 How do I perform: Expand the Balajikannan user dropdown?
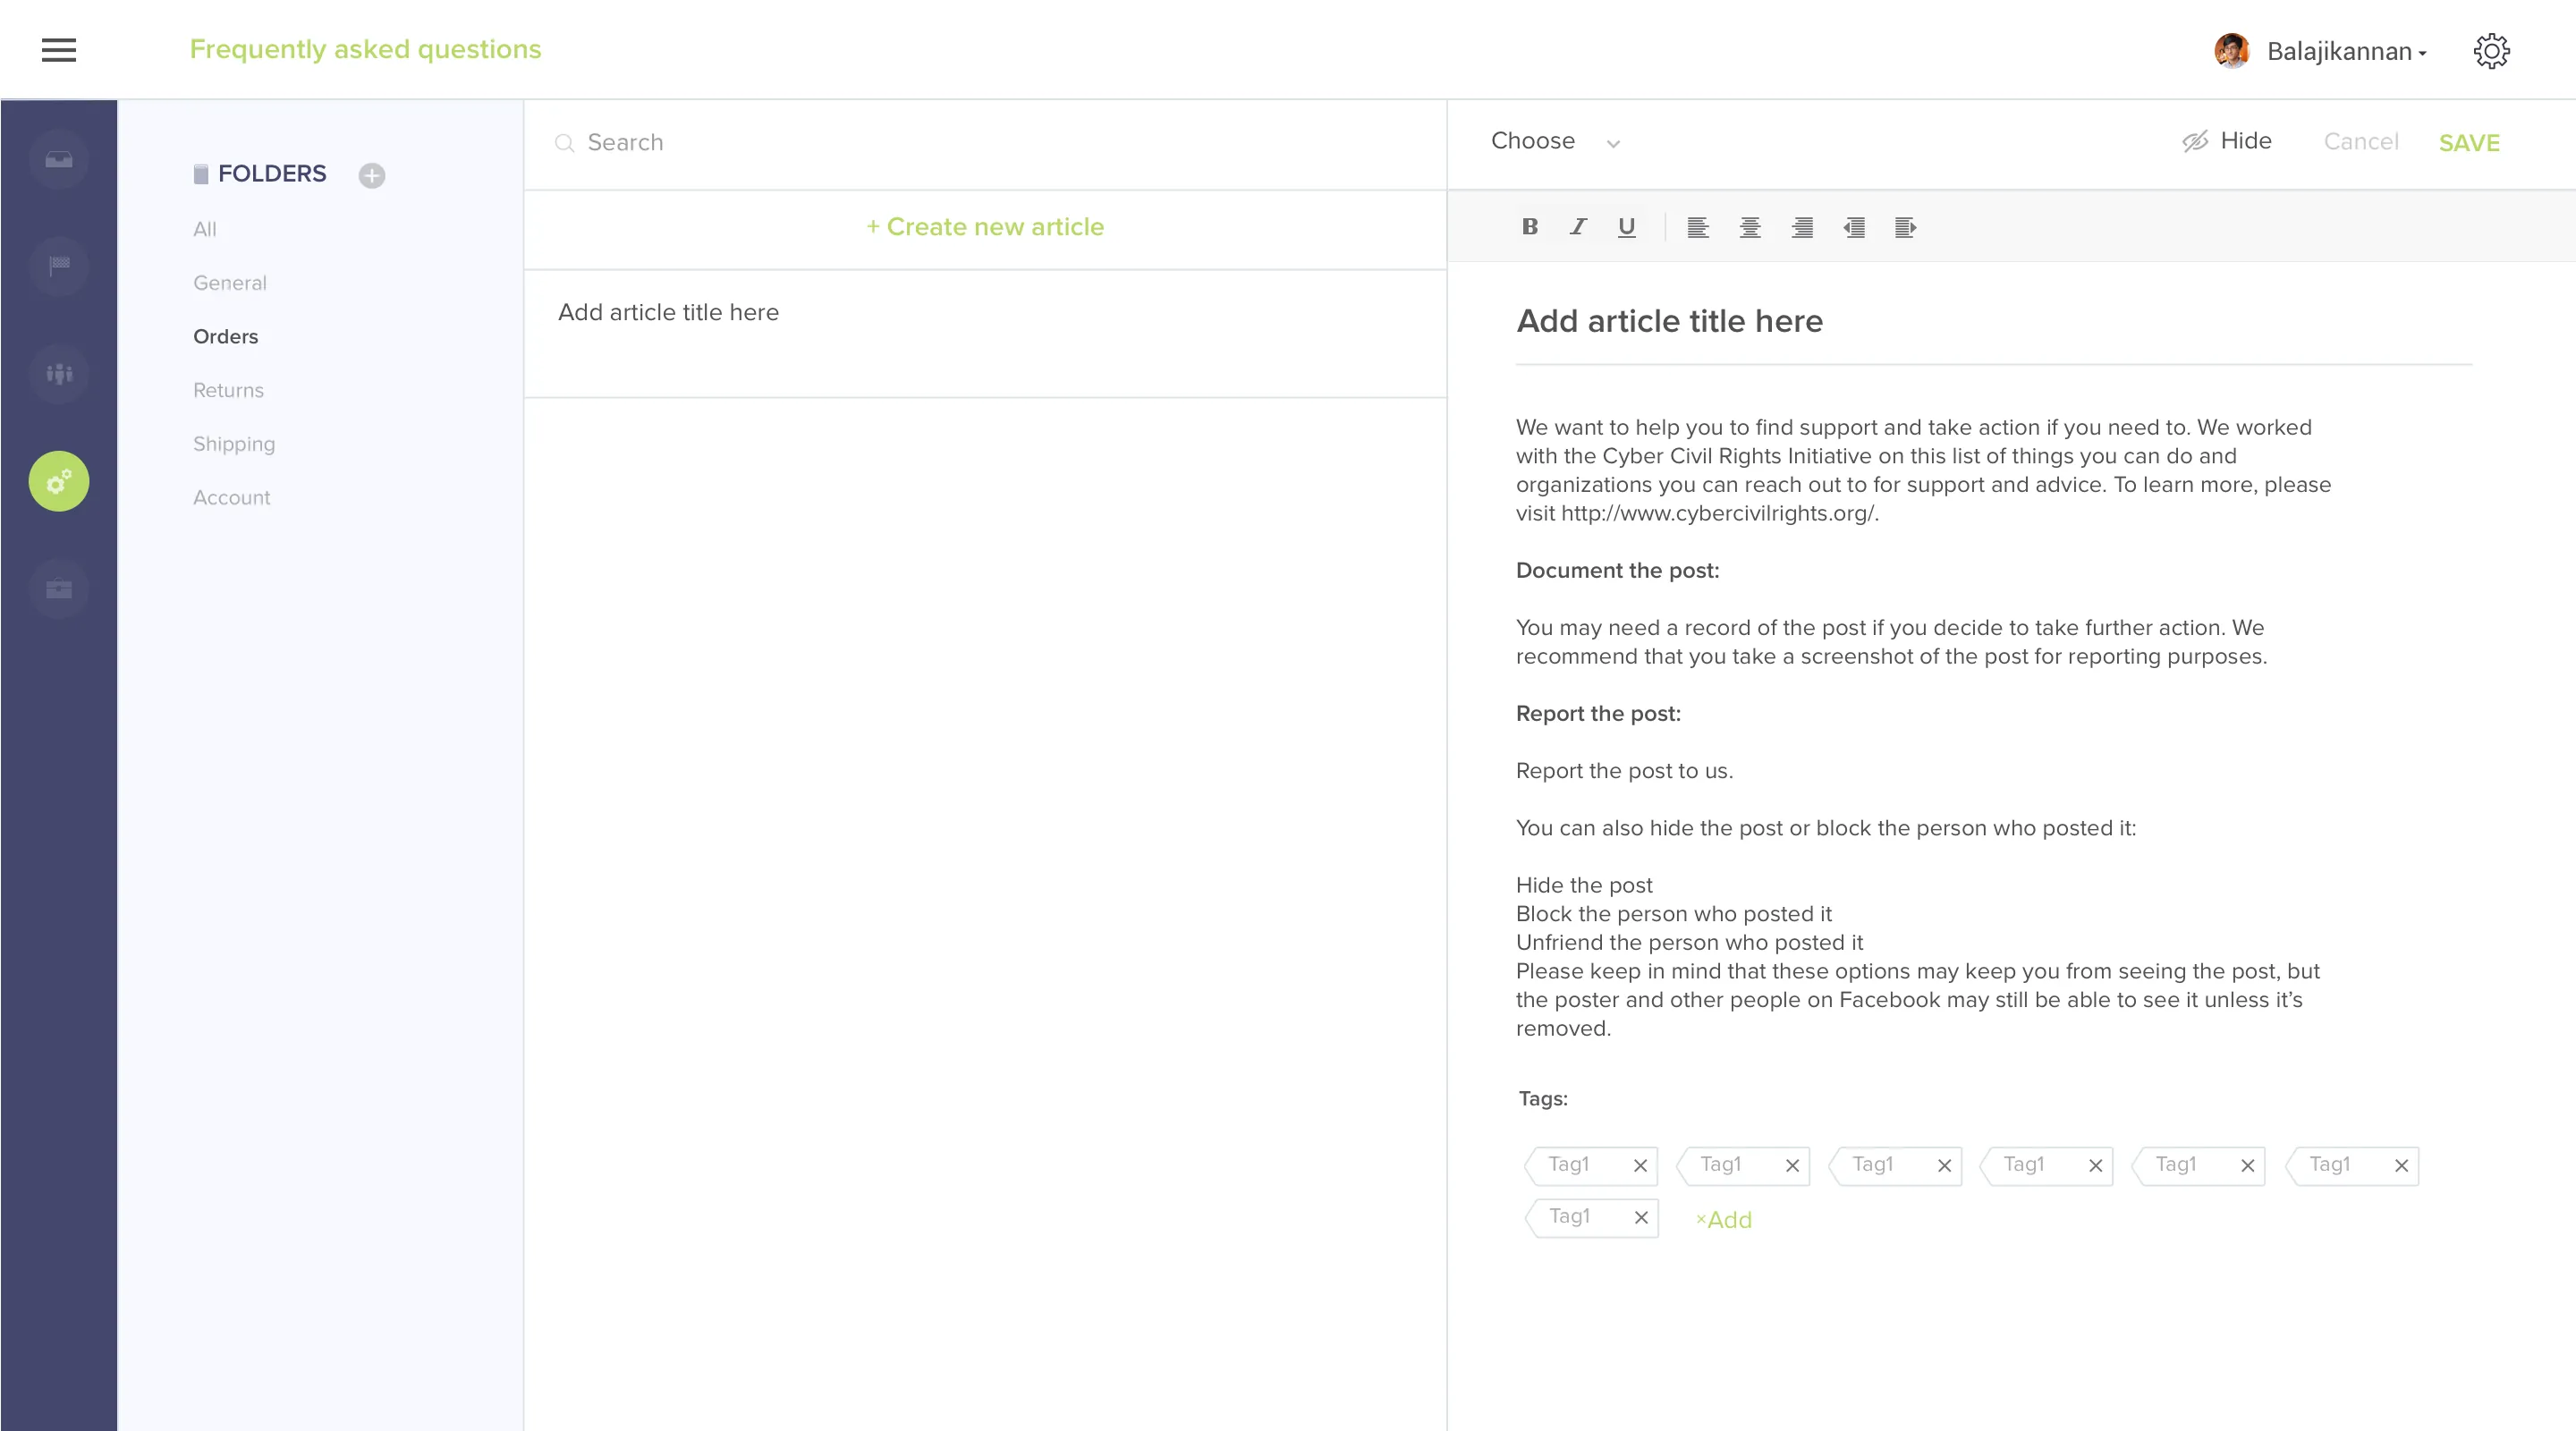click(x=2346, y=51)
